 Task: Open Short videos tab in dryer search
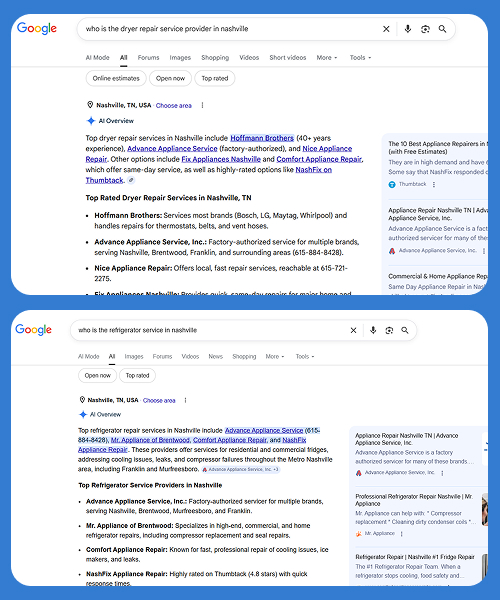point(288,58)
